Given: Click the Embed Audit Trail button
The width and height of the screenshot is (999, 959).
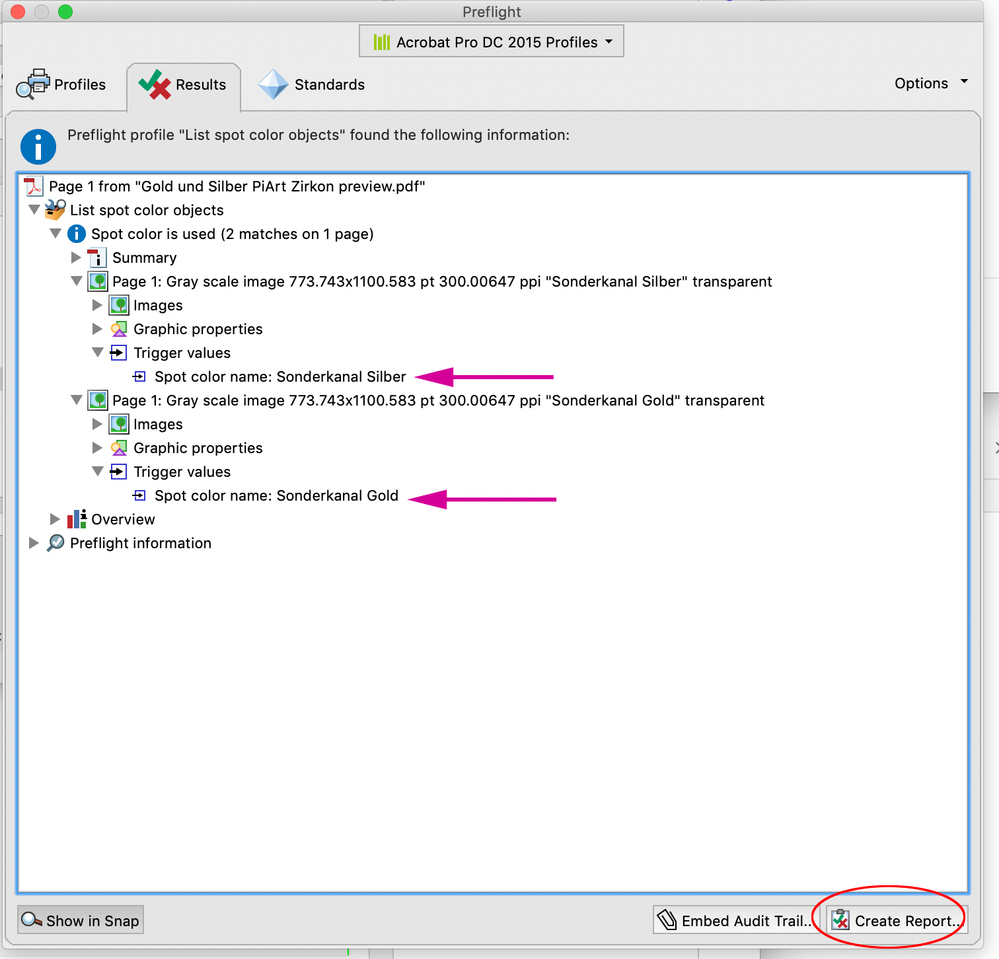Looking at the screenshot, I should [x=736, y=920].
